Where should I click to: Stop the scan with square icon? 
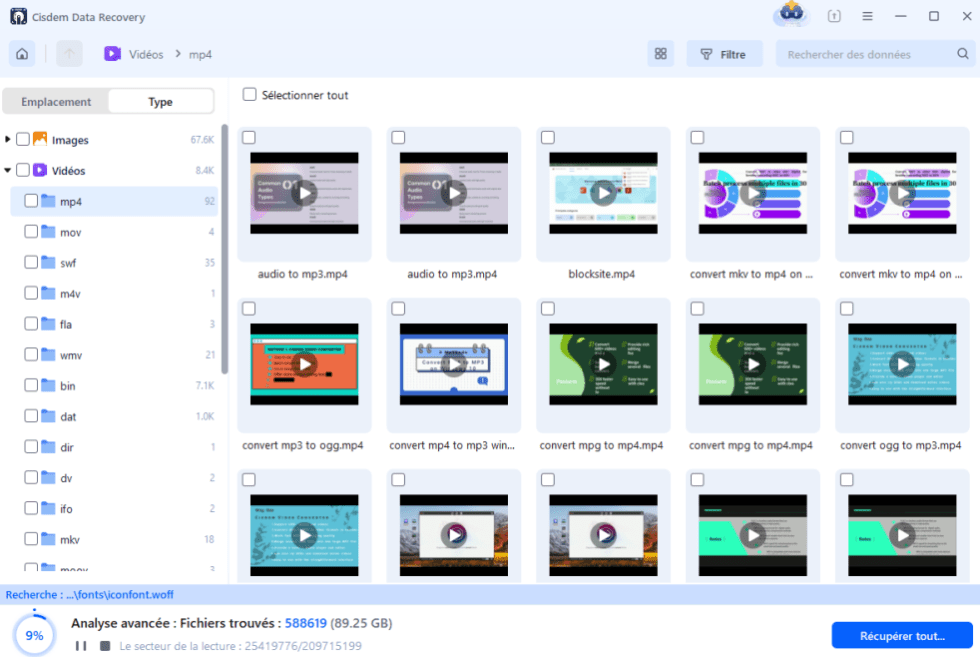click(x=104, y=646)
